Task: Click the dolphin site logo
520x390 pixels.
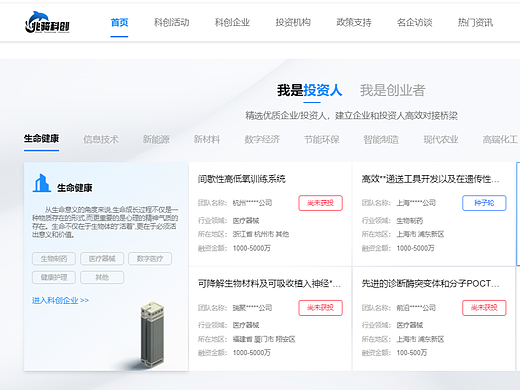Action: click(x=47, y=22)
